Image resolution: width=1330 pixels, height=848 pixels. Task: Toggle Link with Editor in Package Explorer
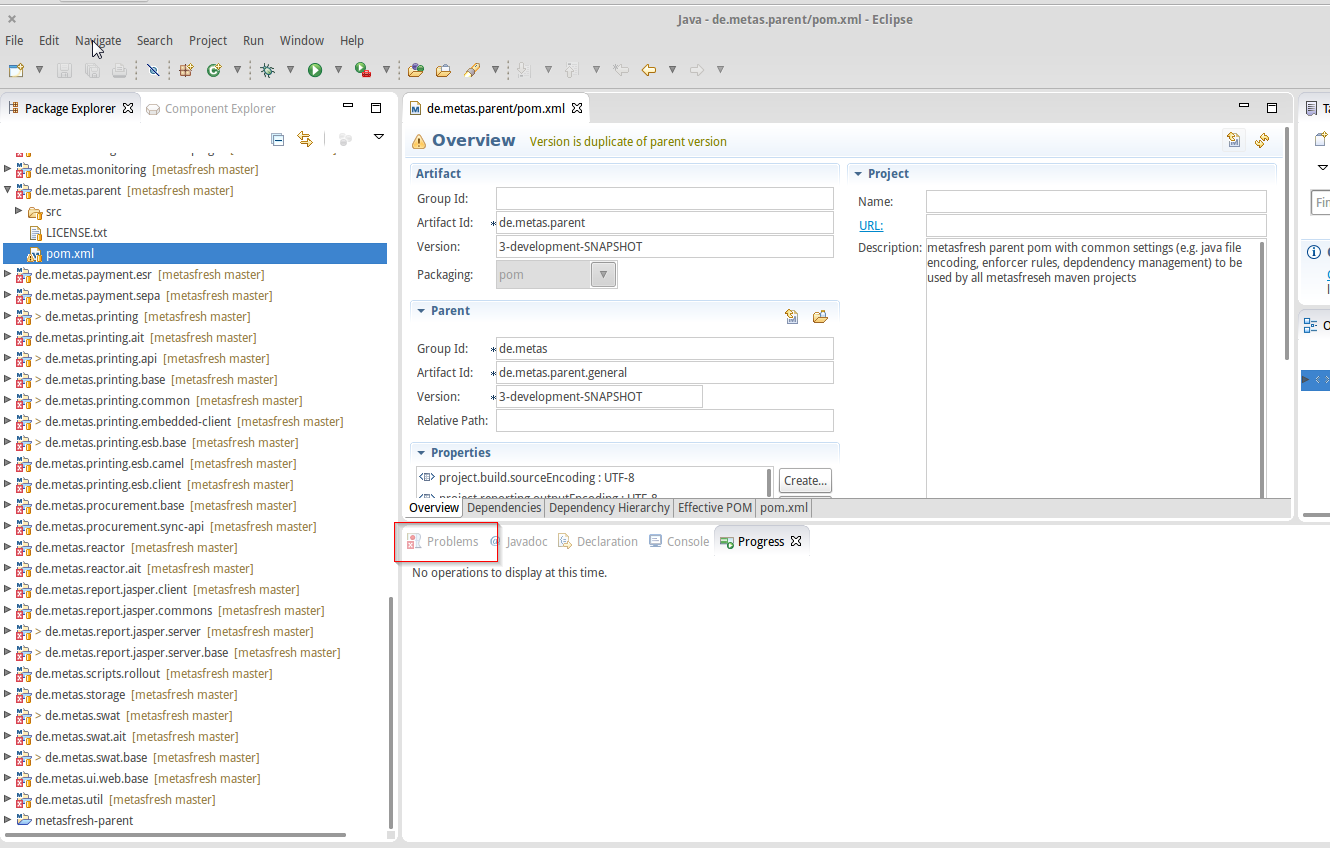[305, 139]
